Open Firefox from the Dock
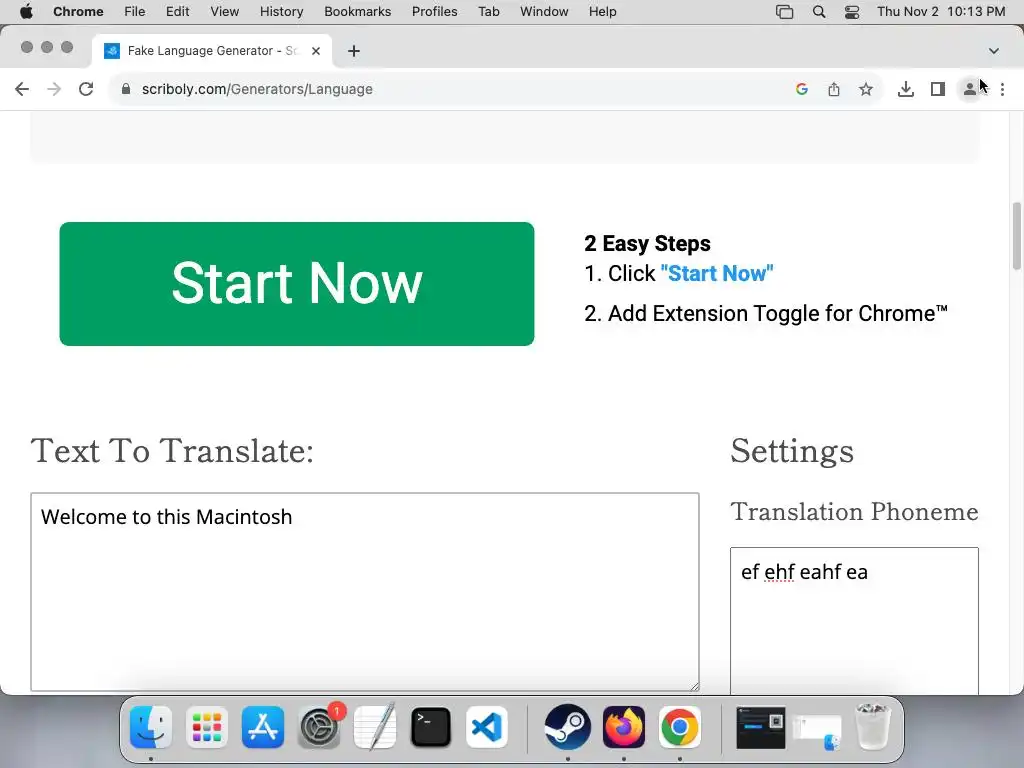The height and width of the screenshot is (768, 1024). pyautogui.click(x=624, y=727)
